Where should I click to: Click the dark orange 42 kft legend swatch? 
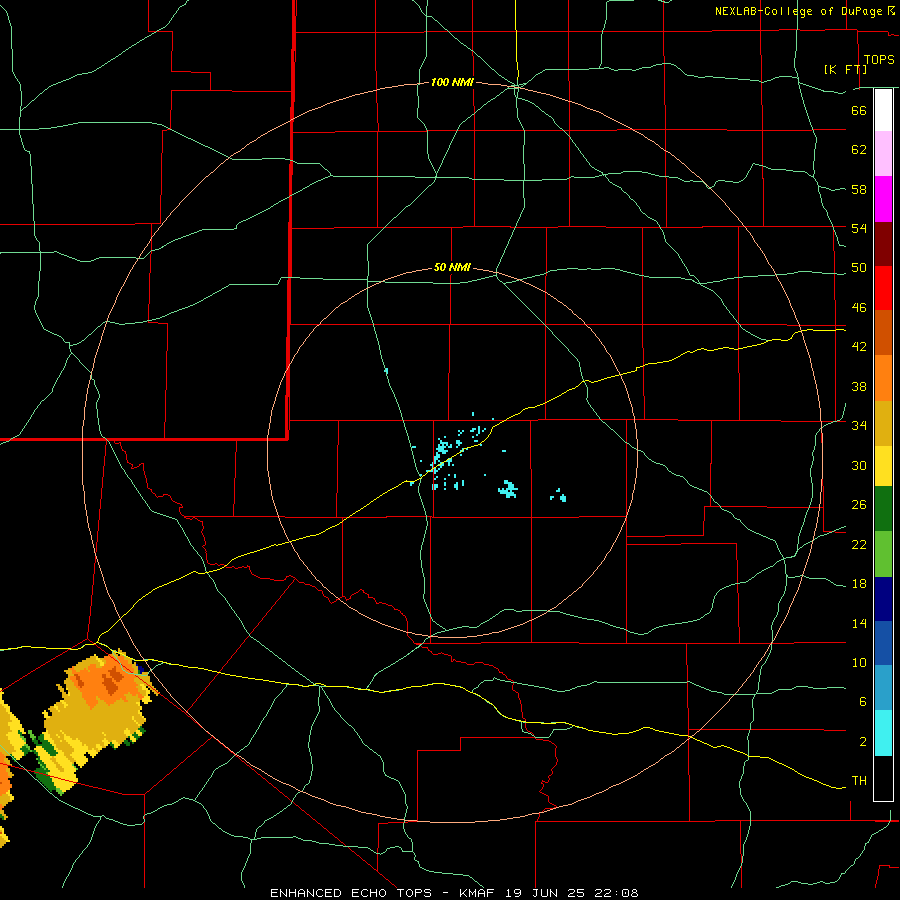click(x=883, y=332)
